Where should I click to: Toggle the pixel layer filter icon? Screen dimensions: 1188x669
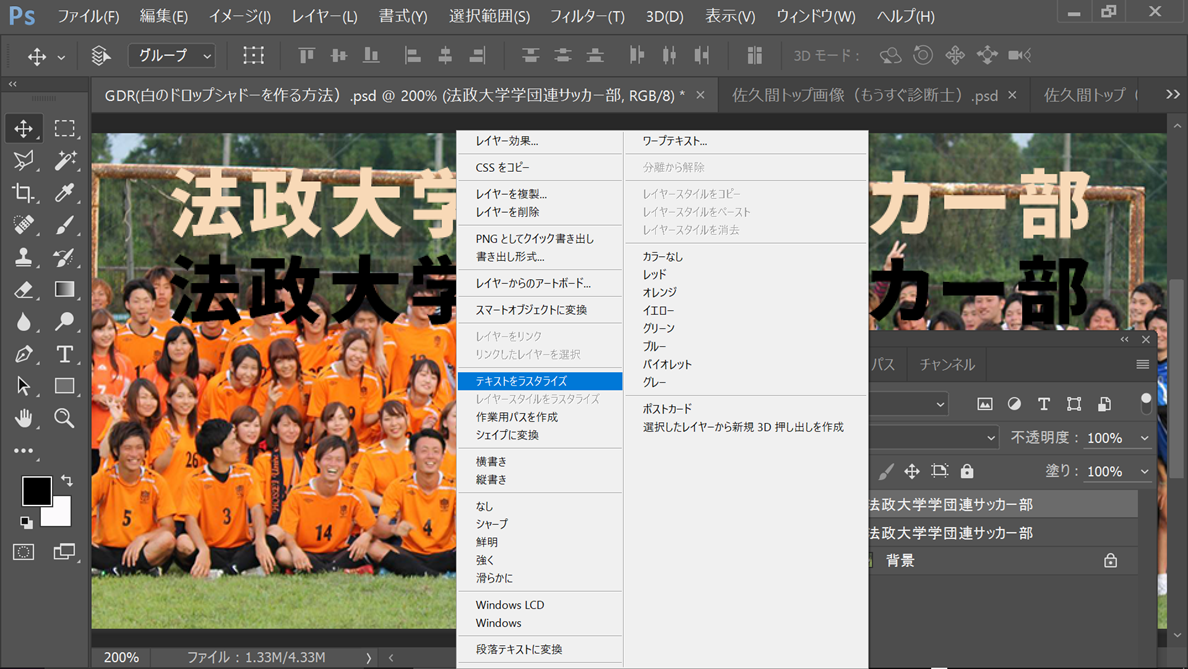click(984, 405)
